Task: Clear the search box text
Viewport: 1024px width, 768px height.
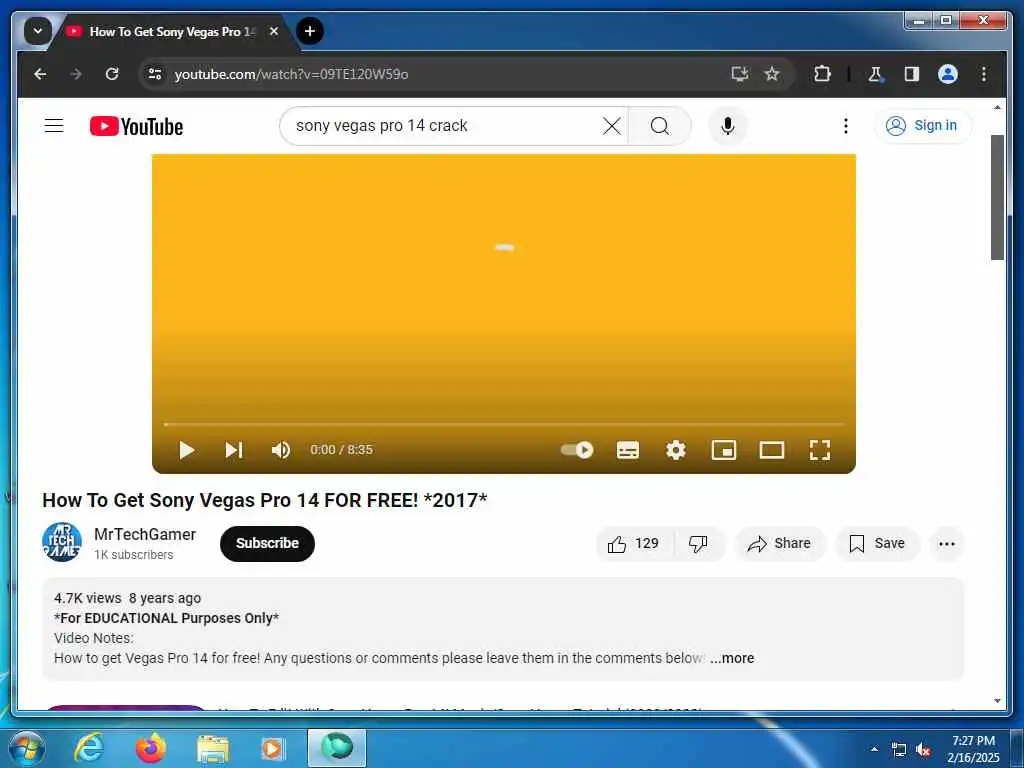Action: tap(611, 125)
